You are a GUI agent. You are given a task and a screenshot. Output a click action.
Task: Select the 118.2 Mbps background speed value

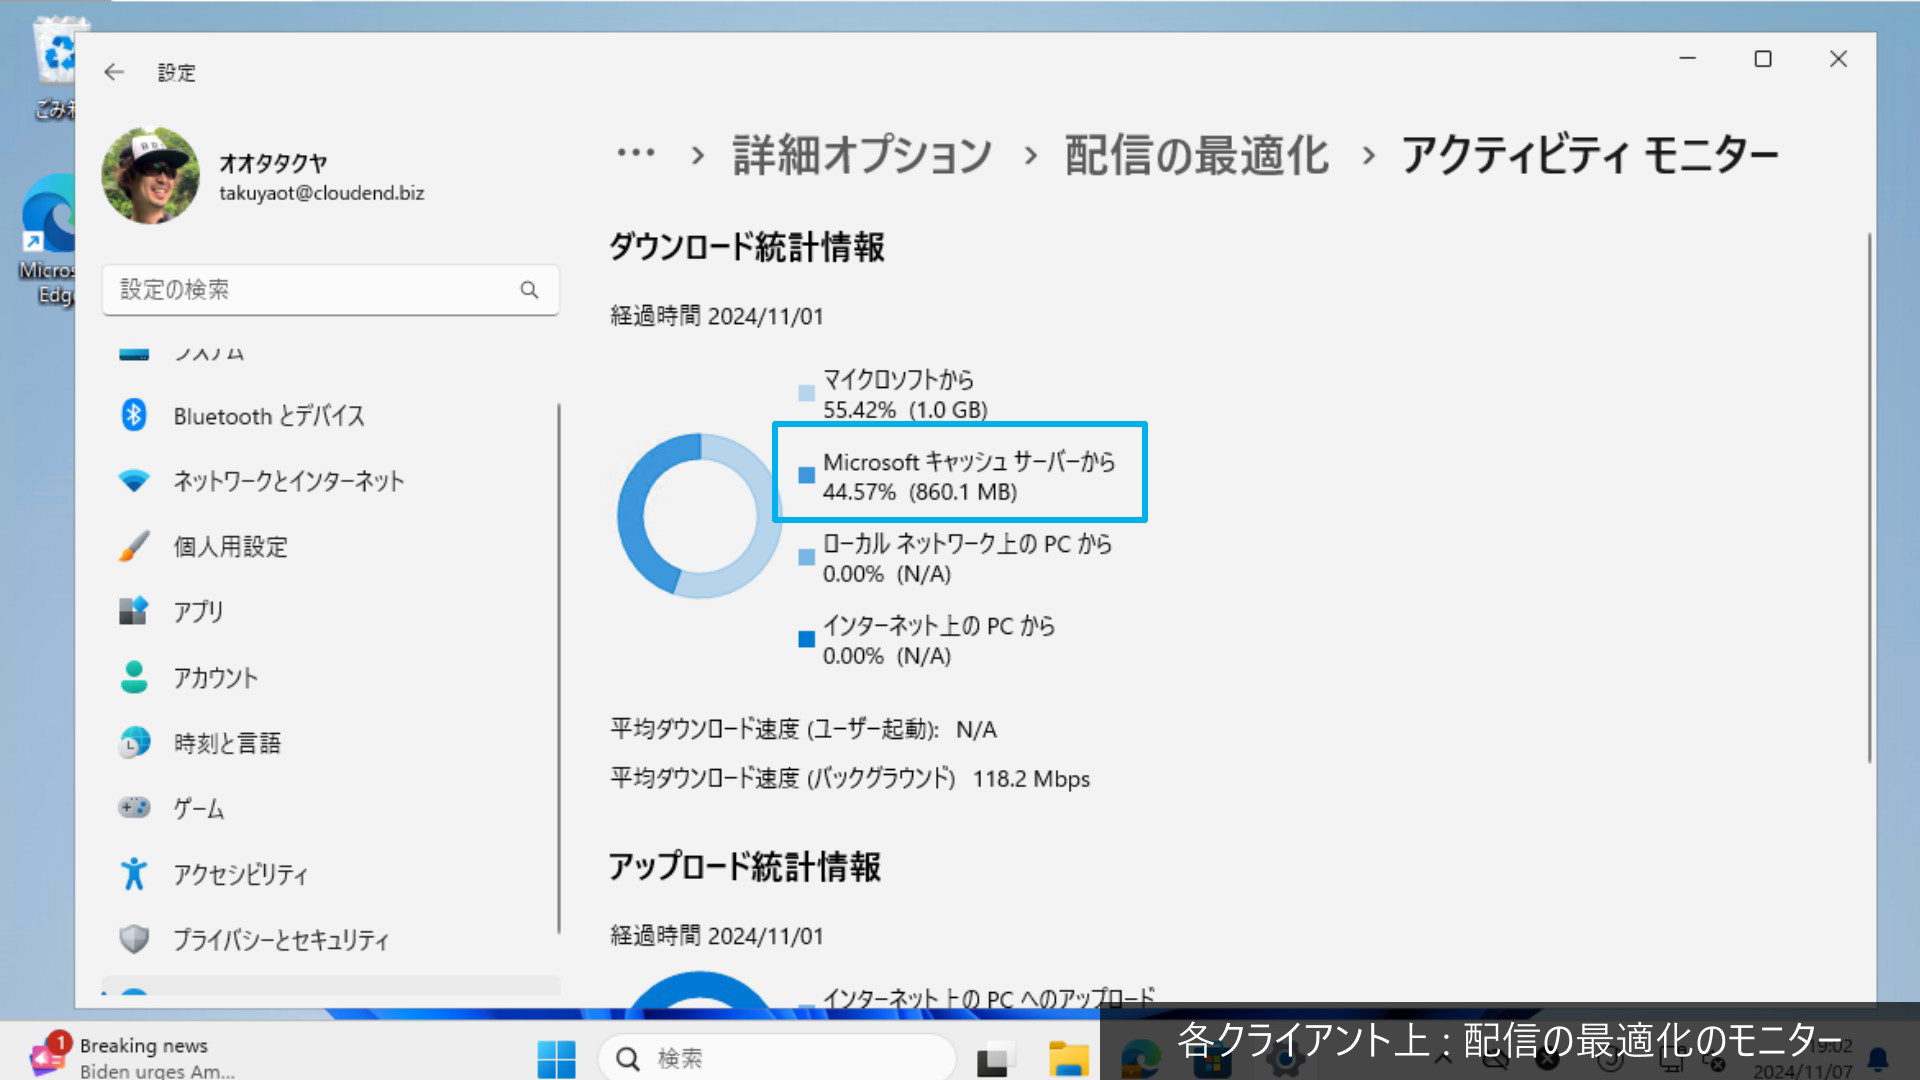(1031, 779)
